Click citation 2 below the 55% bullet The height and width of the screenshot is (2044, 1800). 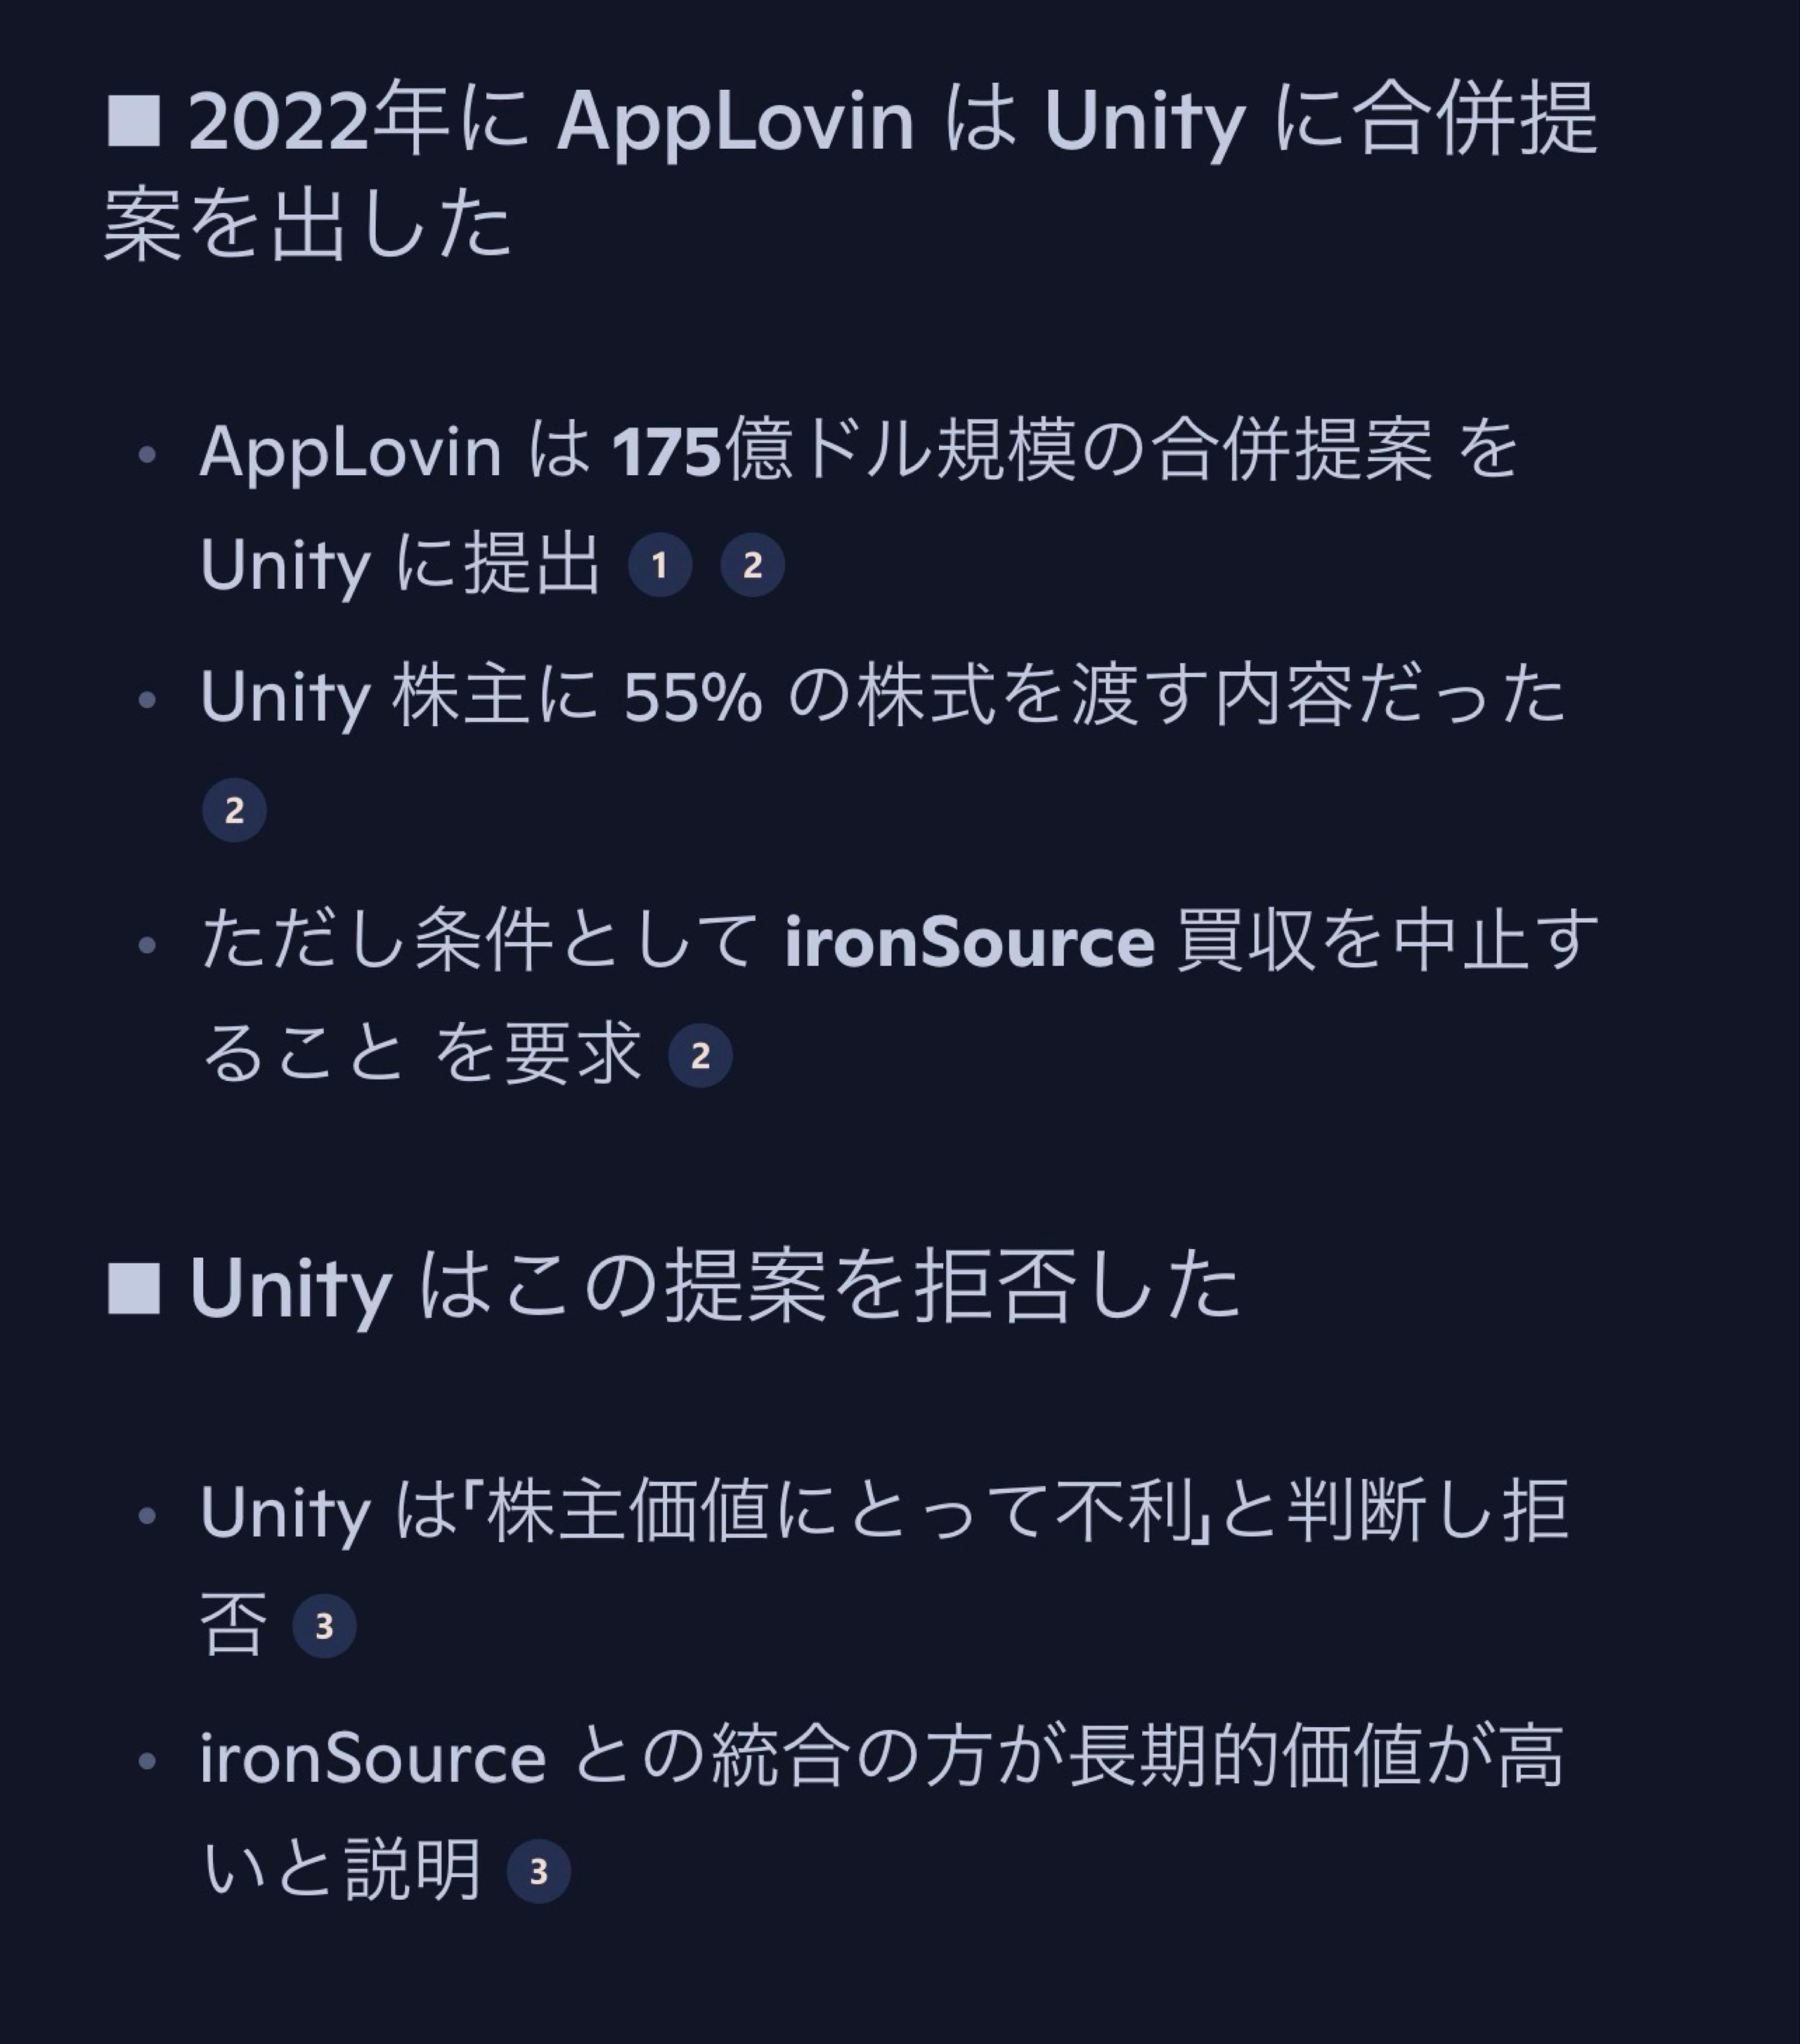pyautogui.click(x=234, y=810)
